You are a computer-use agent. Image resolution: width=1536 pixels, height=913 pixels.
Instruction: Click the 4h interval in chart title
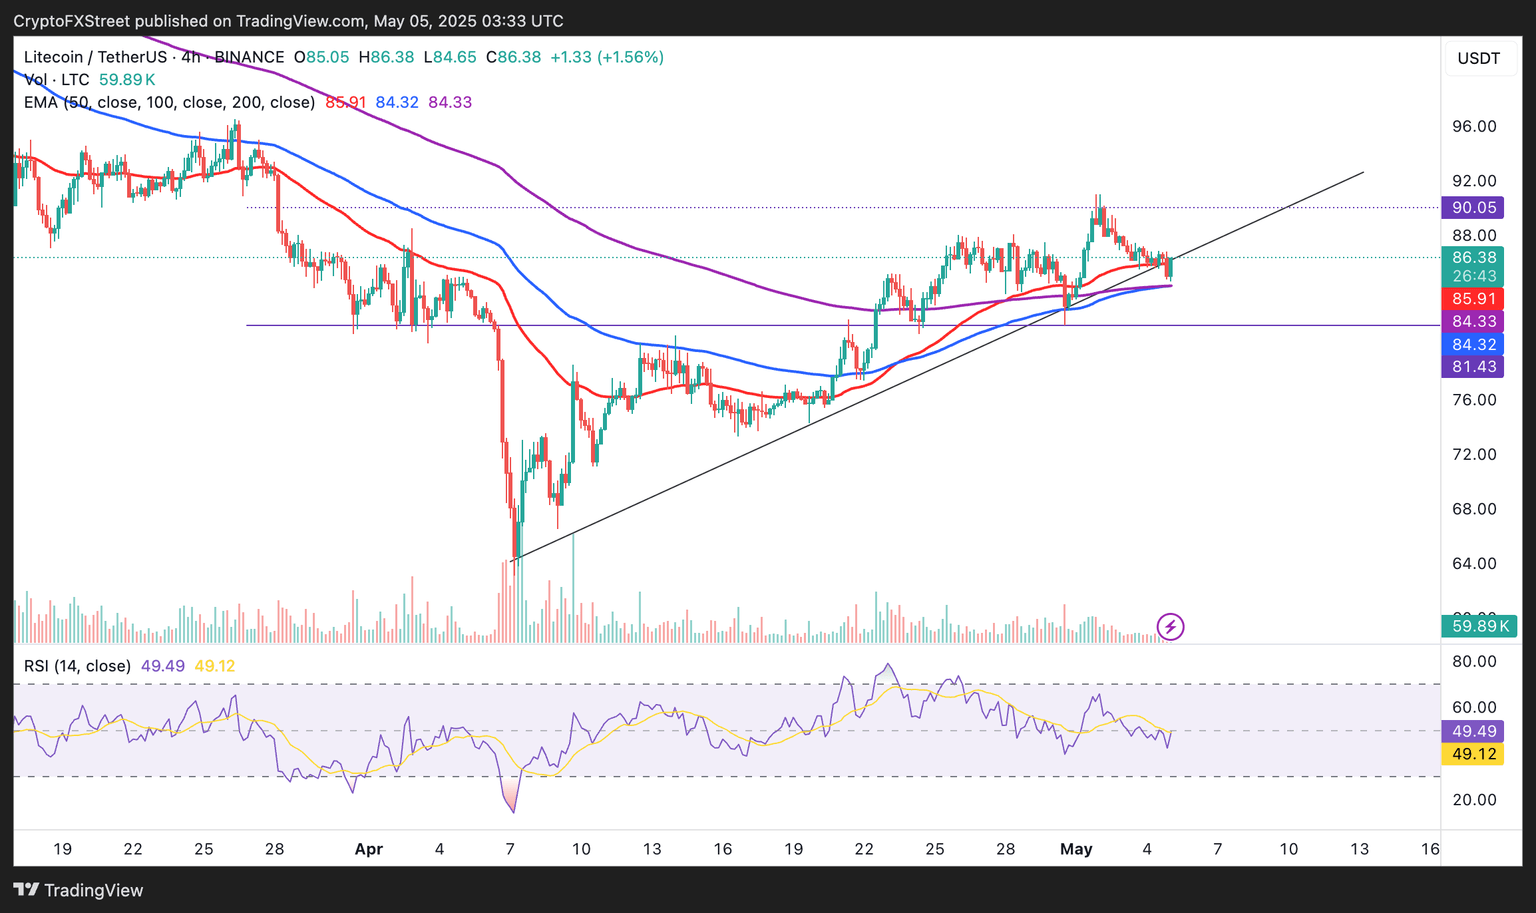(x=191, y=57)
